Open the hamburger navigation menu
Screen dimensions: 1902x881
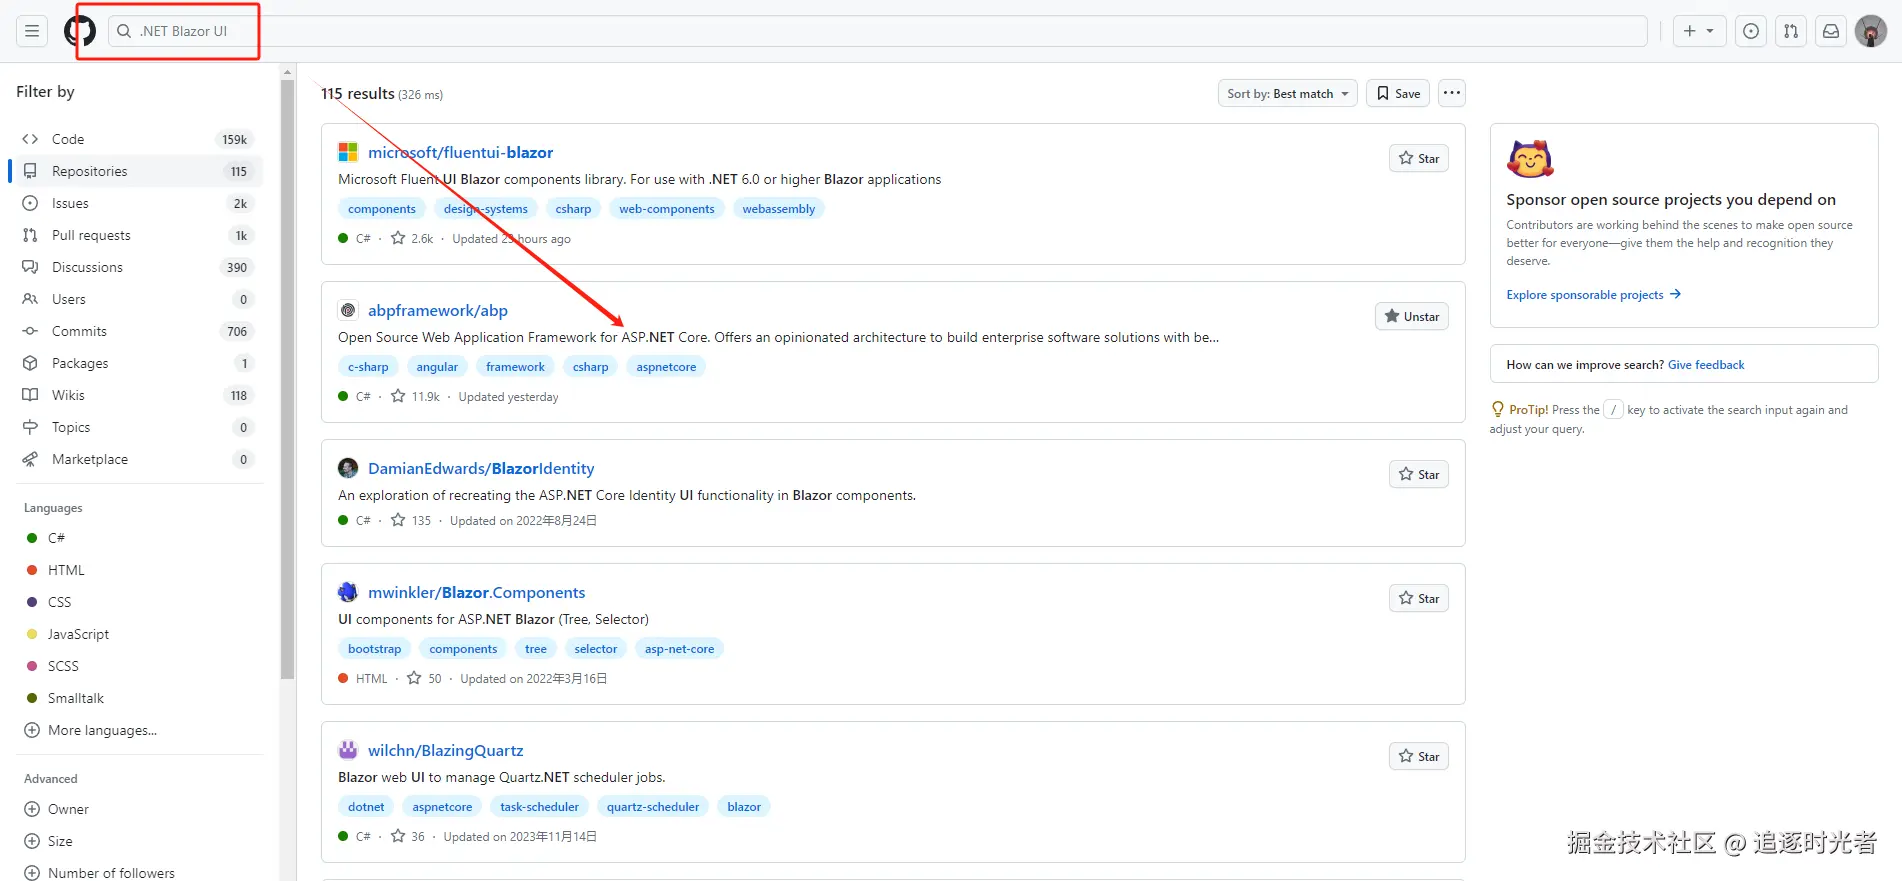(32, 31)
